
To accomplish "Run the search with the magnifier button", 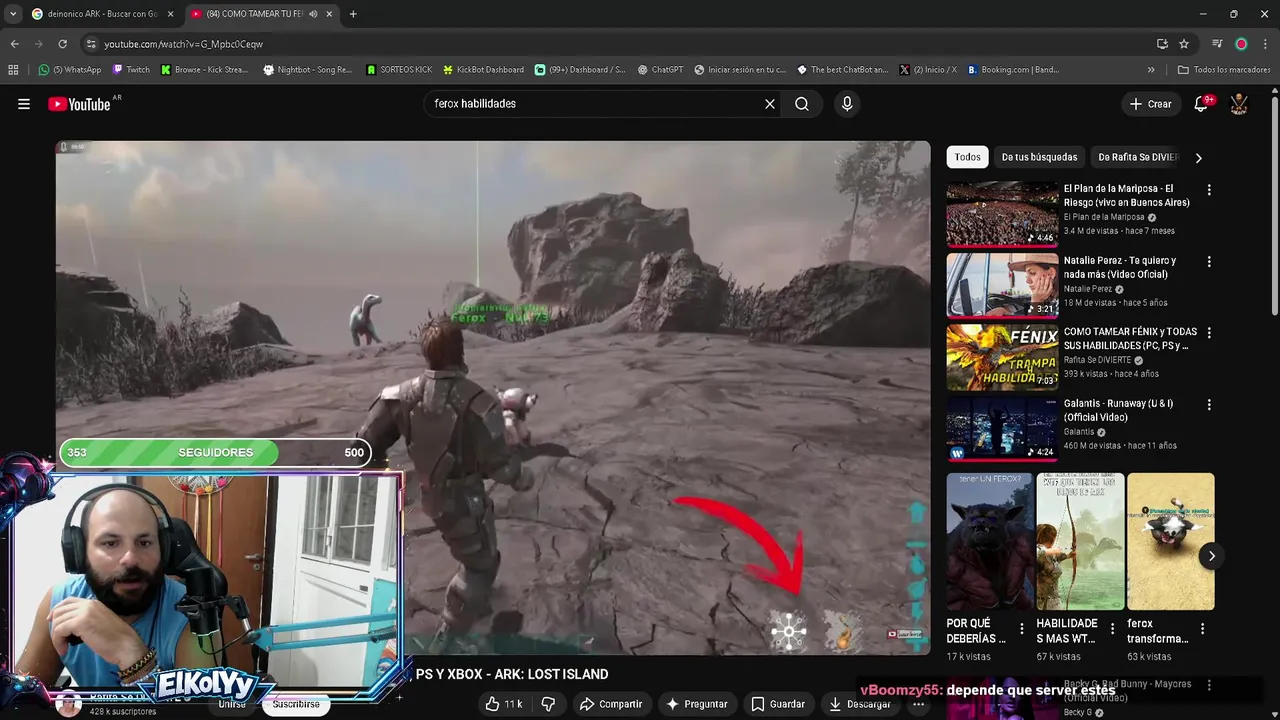I will tap(802, 104).
